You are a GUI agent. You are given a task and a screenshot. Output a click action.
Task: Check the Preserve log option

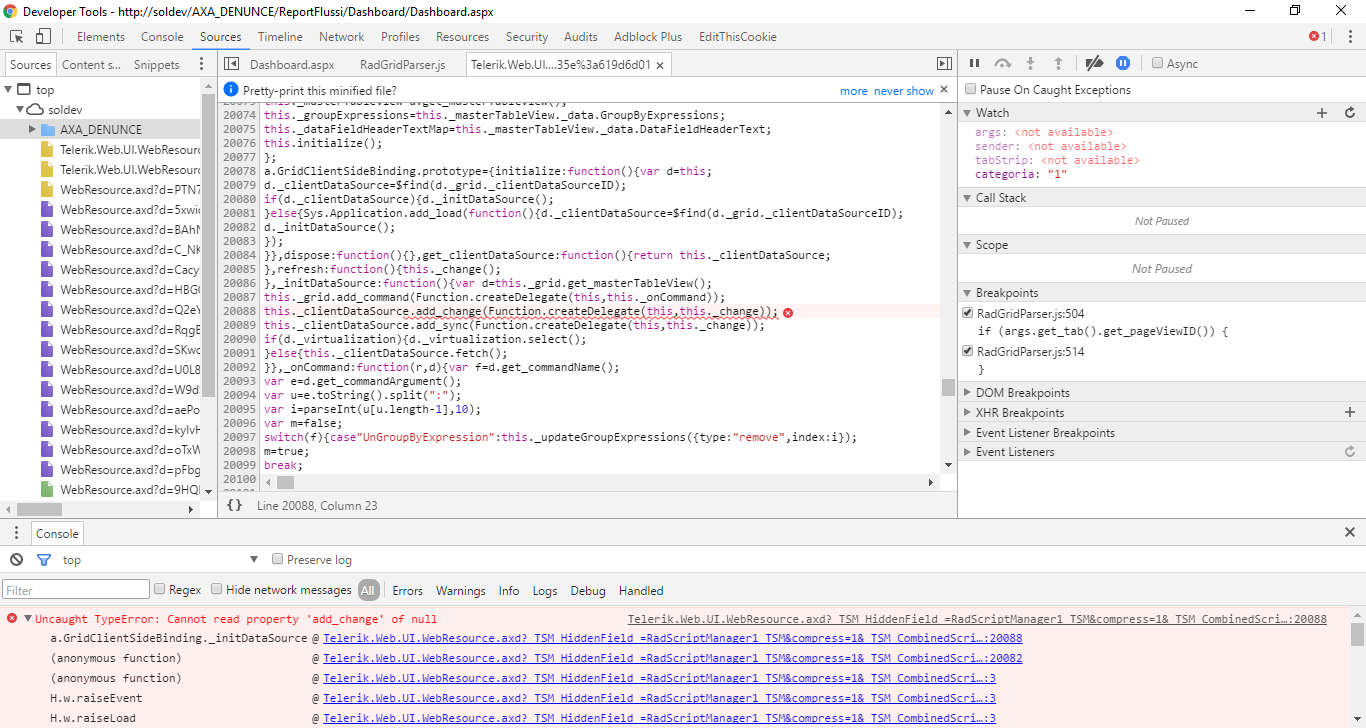(278, 560)
